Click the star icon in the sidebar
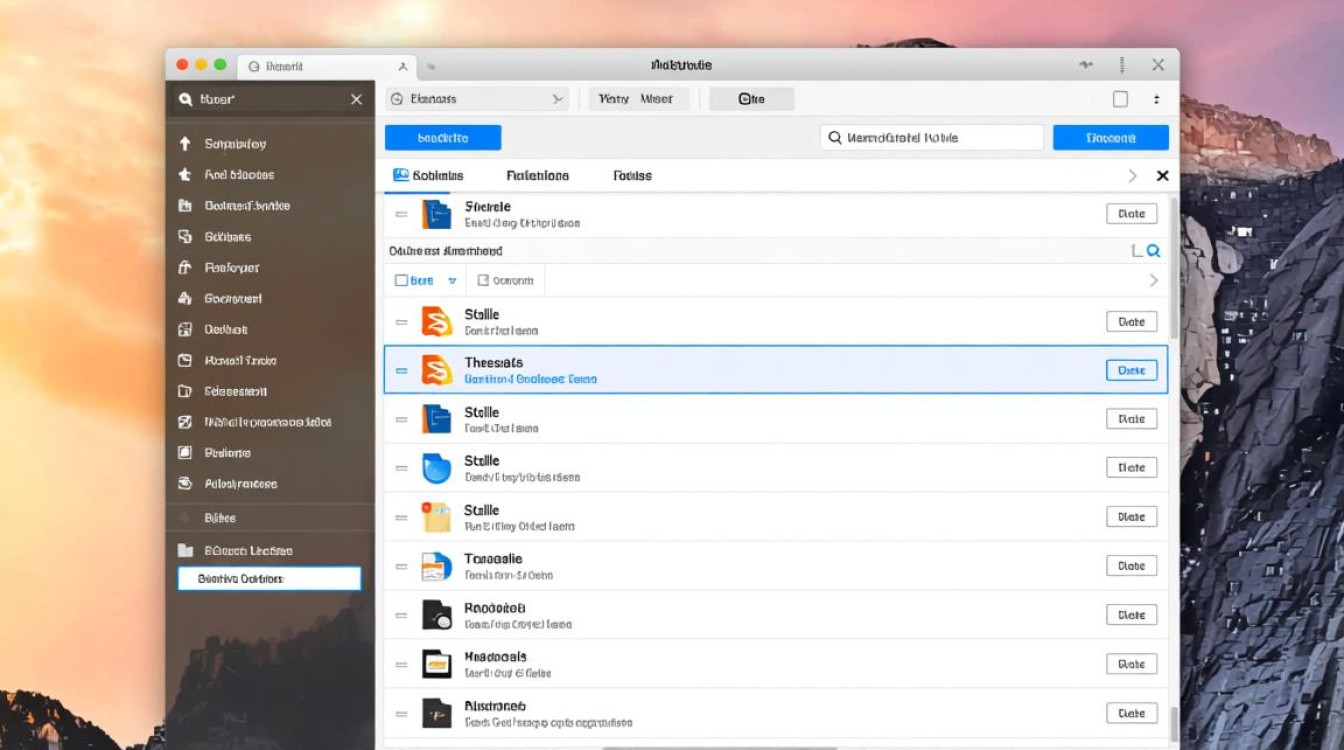This screenshot has width=1344, height=750. [184, 175]
